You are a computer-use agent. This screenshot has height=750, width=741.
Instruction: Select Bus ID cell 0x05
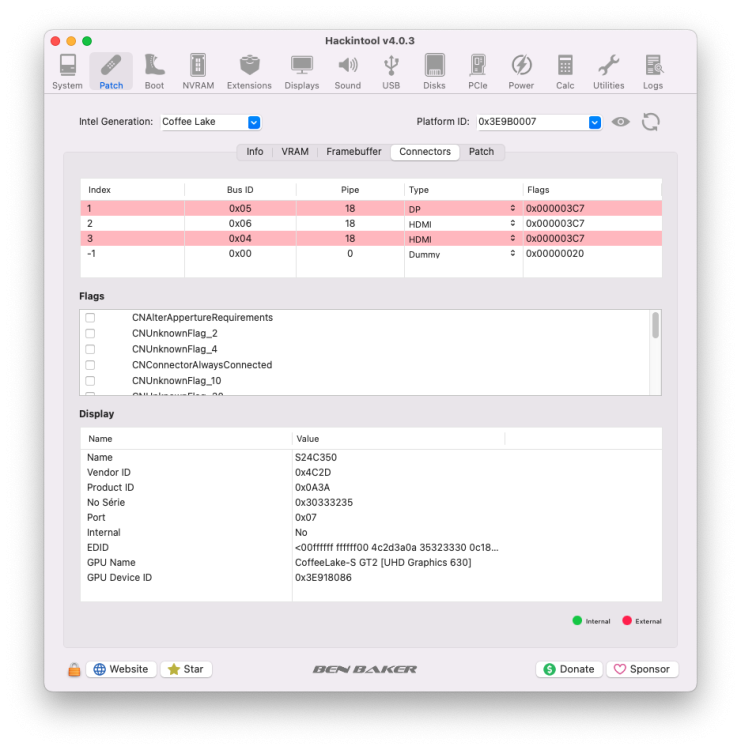pos(240,209)
